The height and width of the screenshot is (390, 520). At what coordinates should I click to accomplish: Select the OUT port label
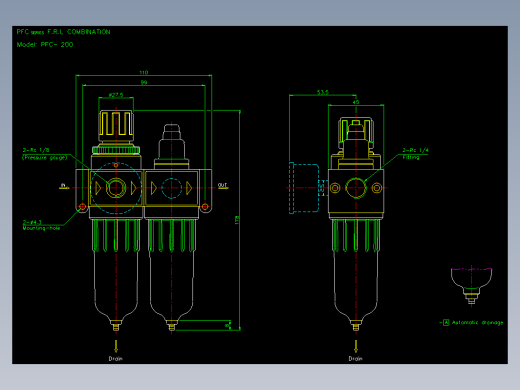coord(222,185)
